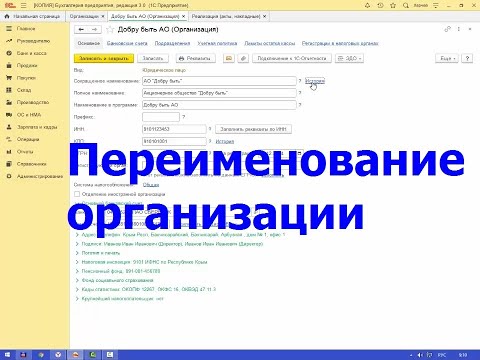Open the history clock icon

coord(380,5)
